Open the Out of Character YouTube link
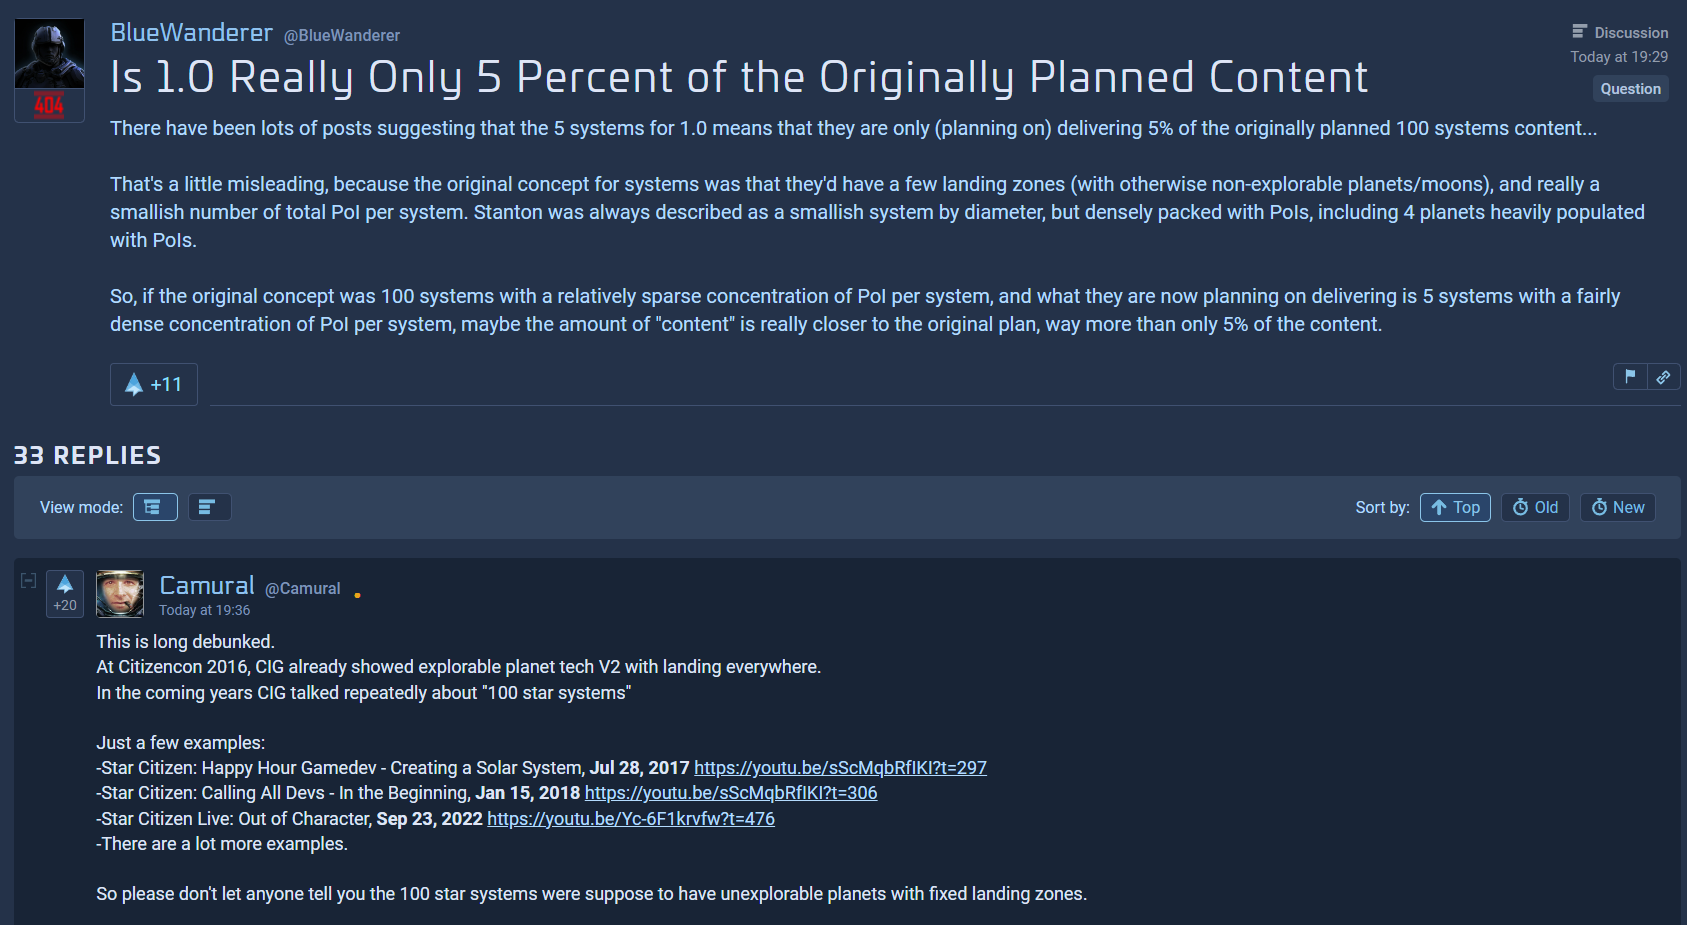This screenshot has height=925, width=1687. click(631, 819)
